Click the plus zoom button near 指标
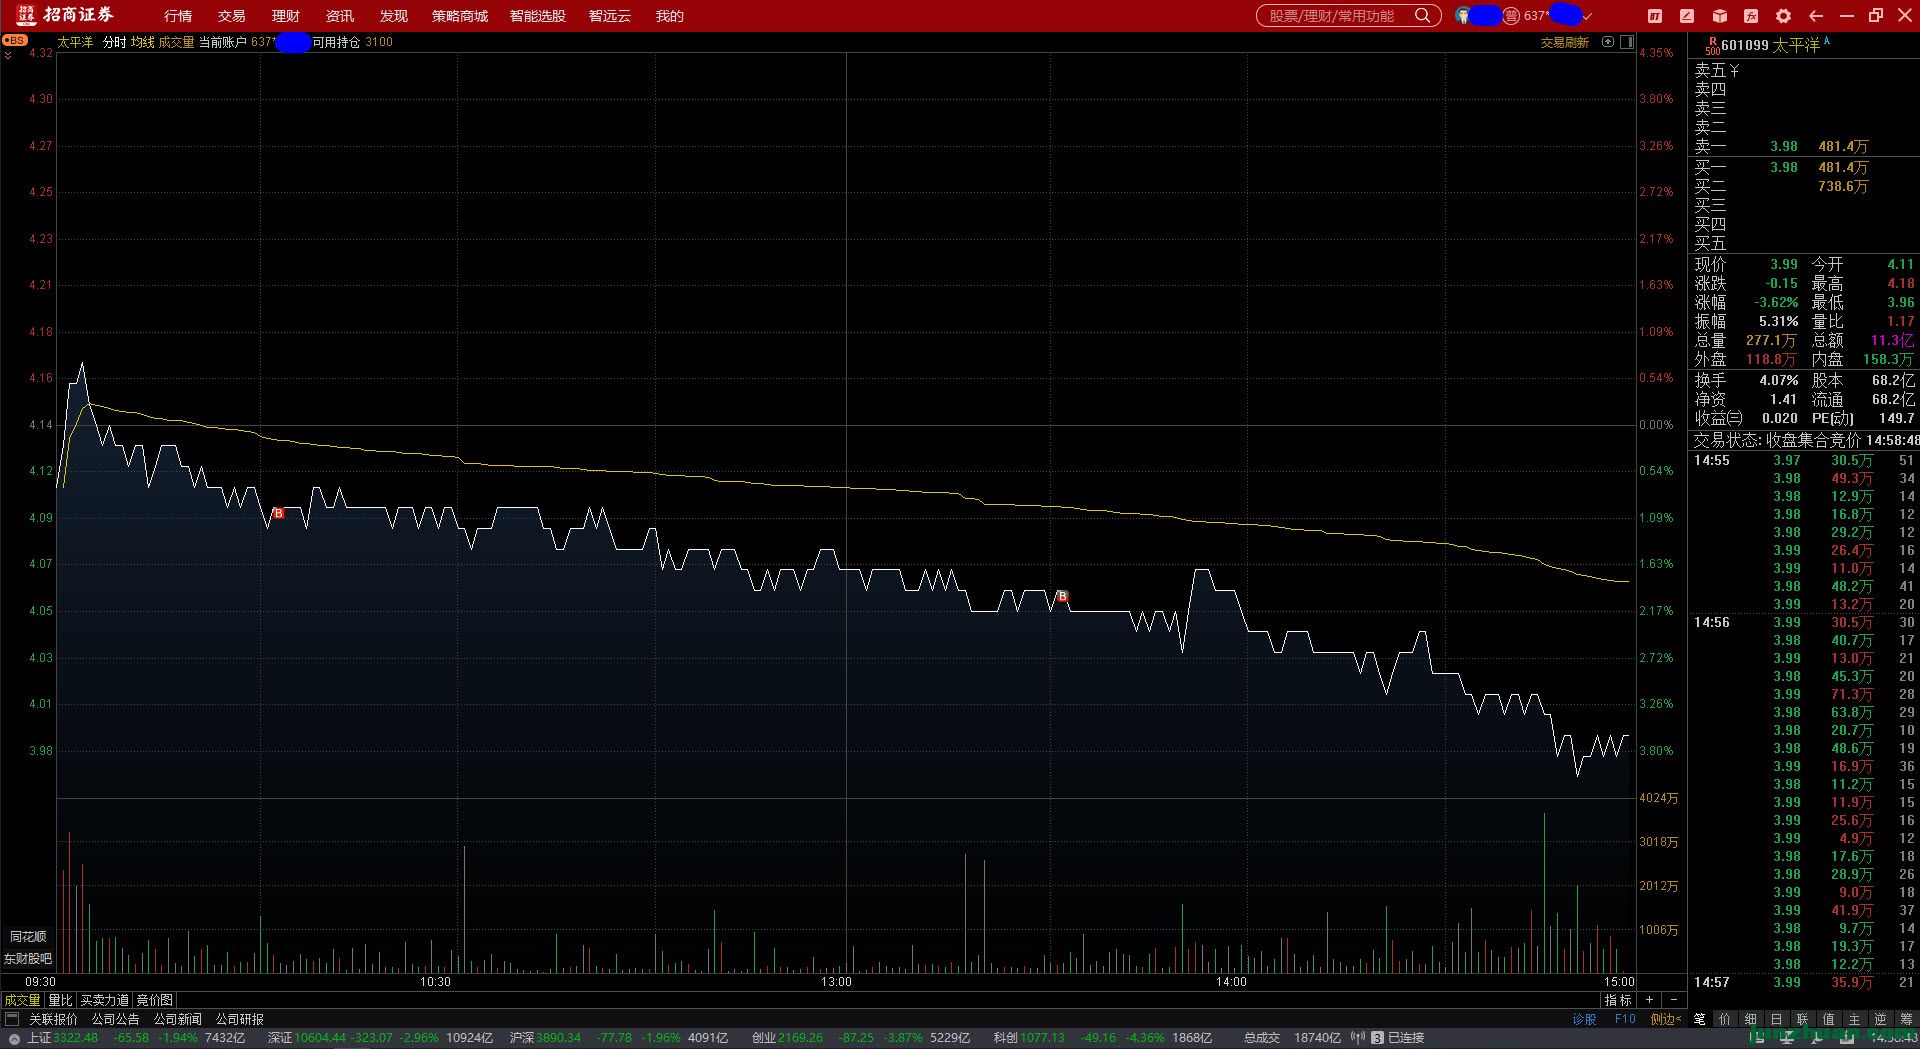 [1649, 1000]
